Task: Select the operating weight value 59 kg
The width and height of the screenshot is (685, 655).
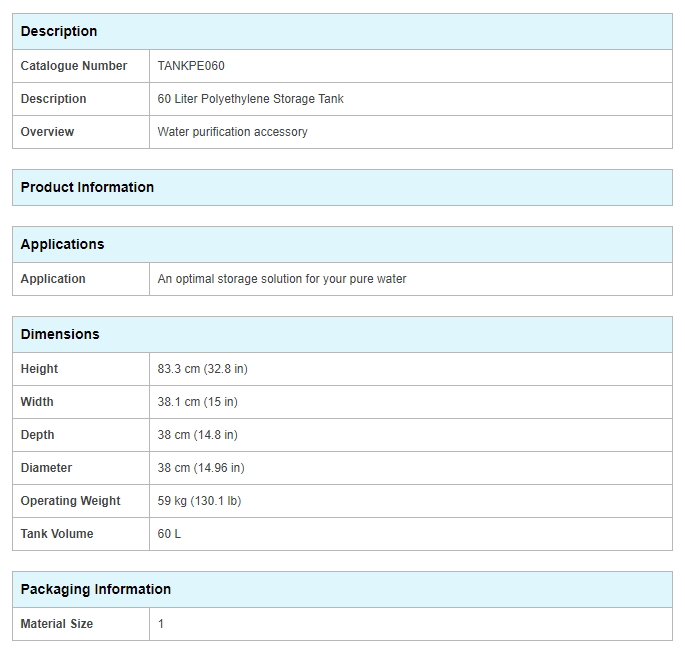Action: pyautogui.click(x=199, y=501)
